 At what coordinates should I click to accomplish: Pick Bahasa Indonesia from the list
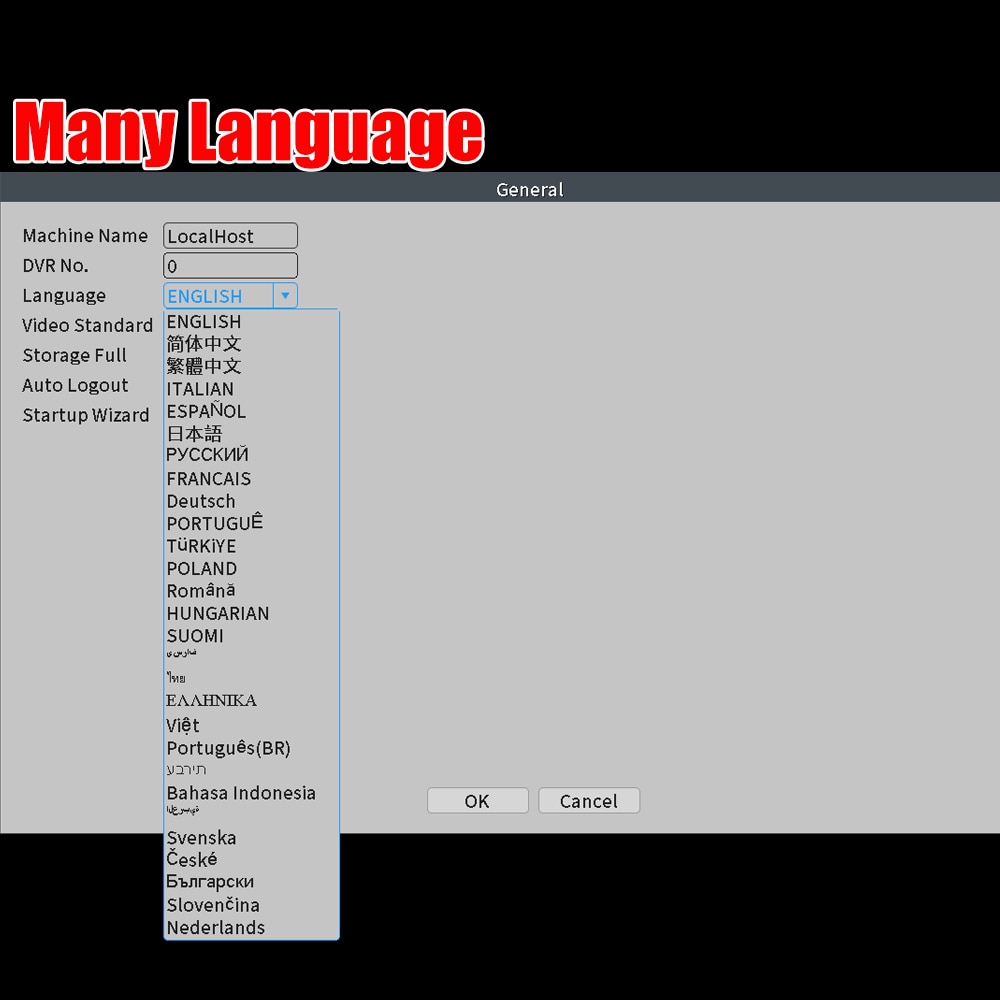pyautogui.click(x=241, y=793)
